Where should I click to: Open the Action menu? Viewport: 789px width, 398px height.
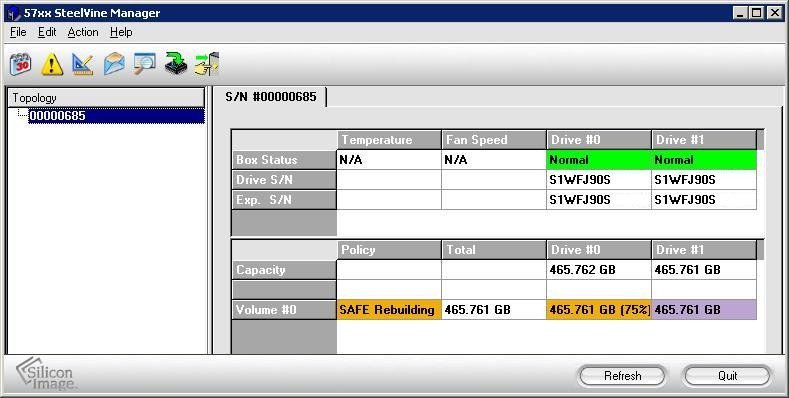coord(83,32)
